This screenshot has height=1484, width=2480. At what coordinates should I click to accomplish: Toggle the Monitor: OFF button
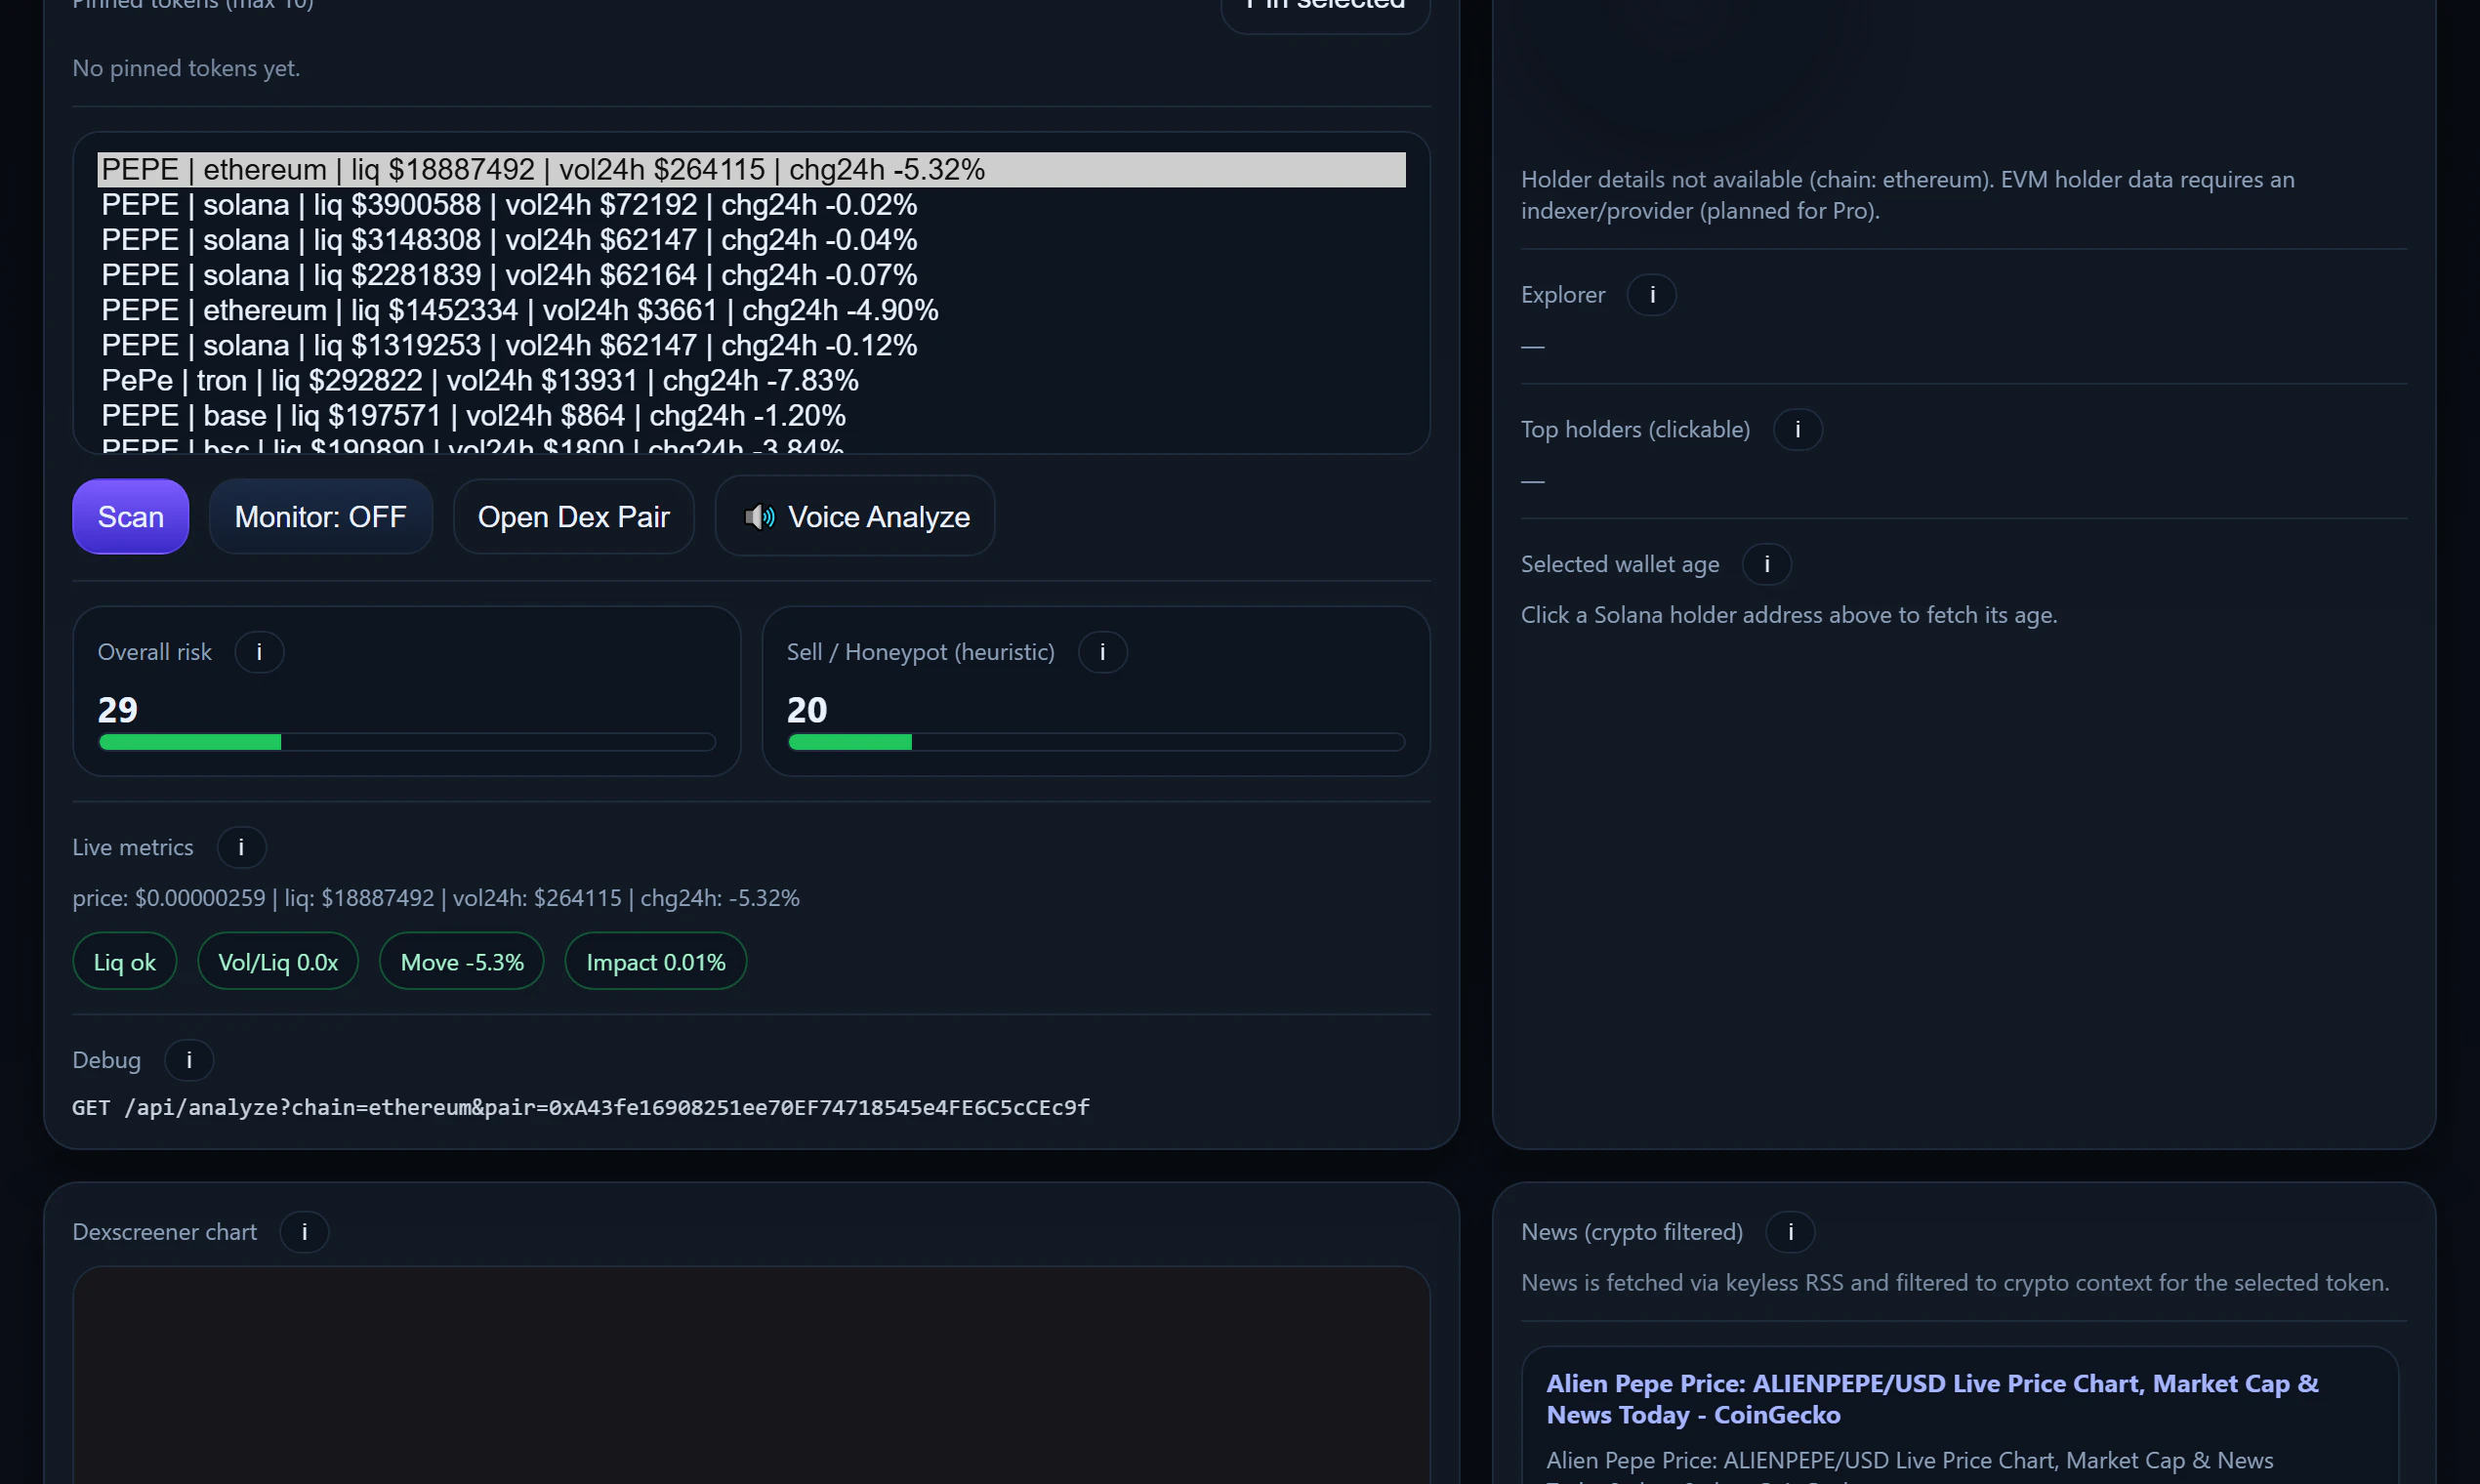320,517
